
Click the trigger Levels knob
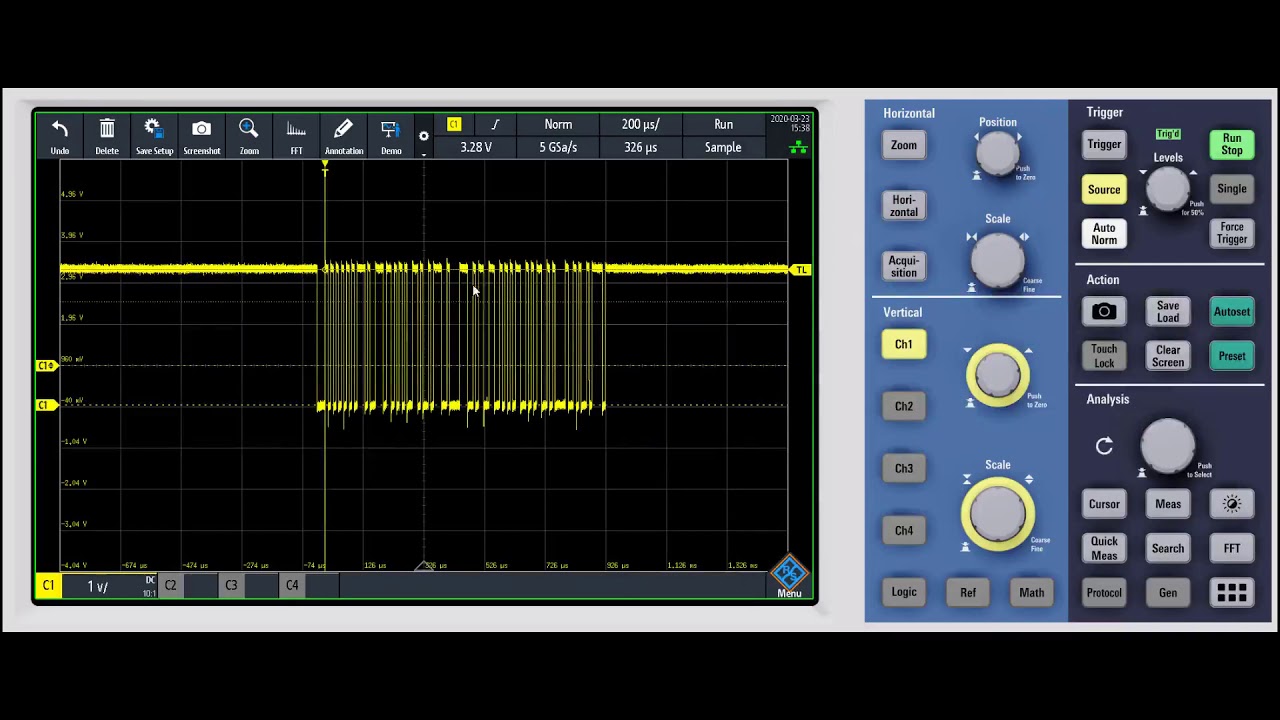[1167, 188]
